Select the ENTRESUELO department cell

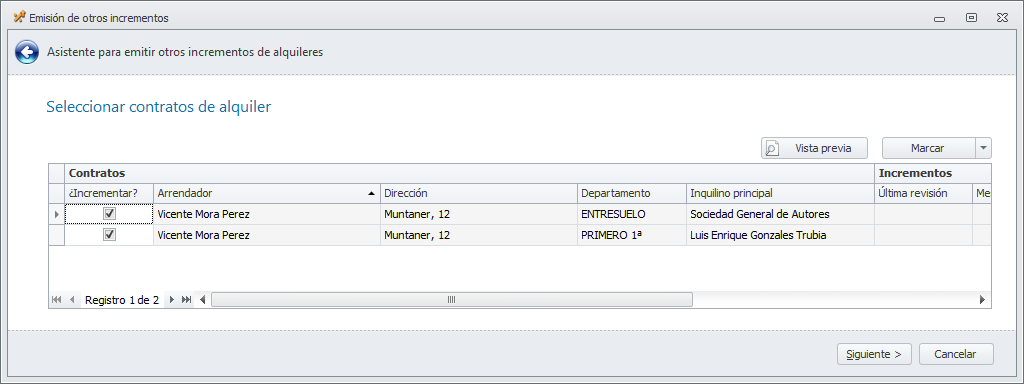[x=632, y=214]
